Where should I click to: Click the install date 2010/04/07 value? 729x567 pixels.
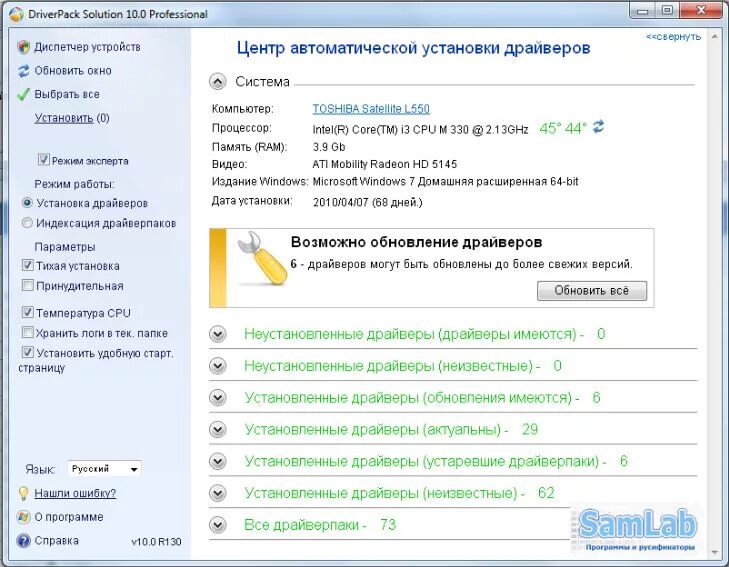coord(367,202)
